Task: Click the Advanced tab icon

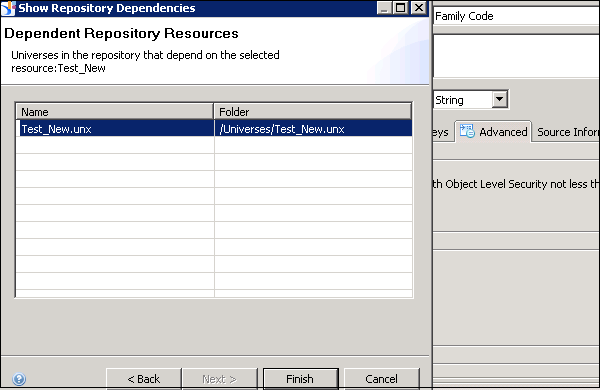Action: (x=467, y=131)
